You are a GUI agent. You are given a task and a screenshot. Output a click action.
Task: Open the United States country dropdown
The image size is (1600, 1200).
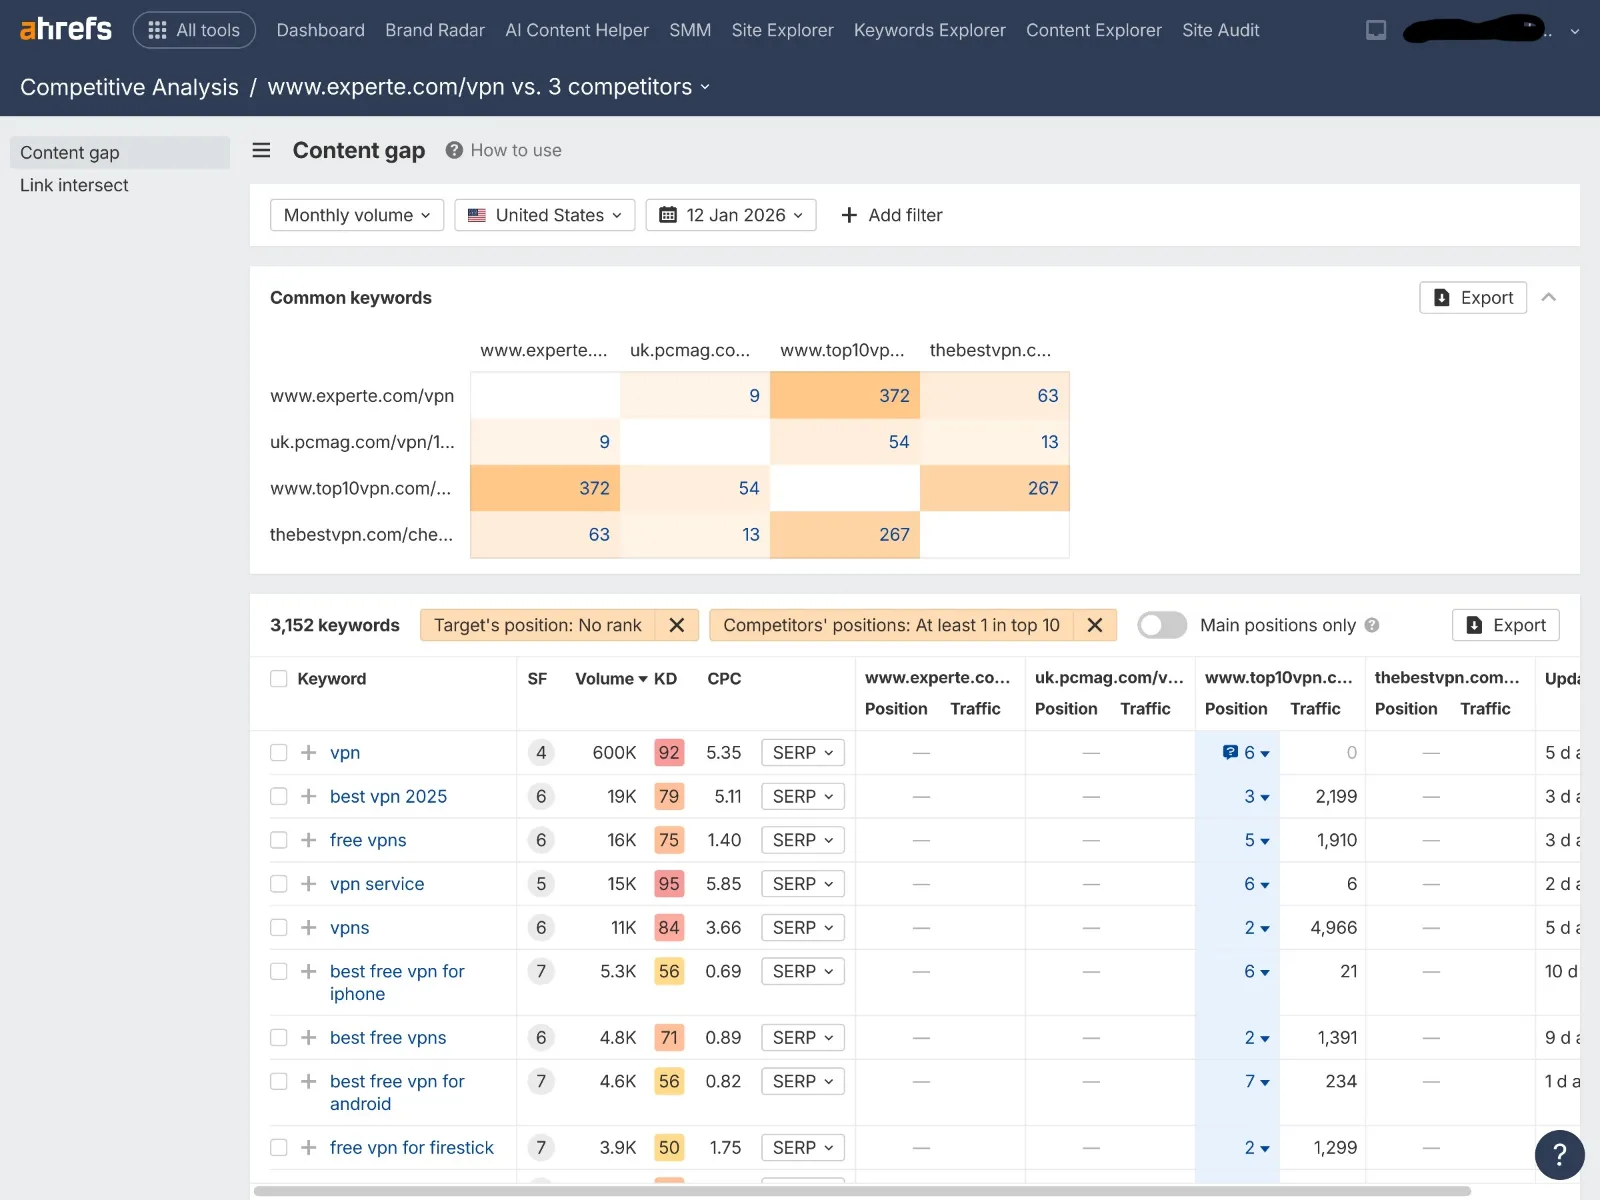(545, 215)
